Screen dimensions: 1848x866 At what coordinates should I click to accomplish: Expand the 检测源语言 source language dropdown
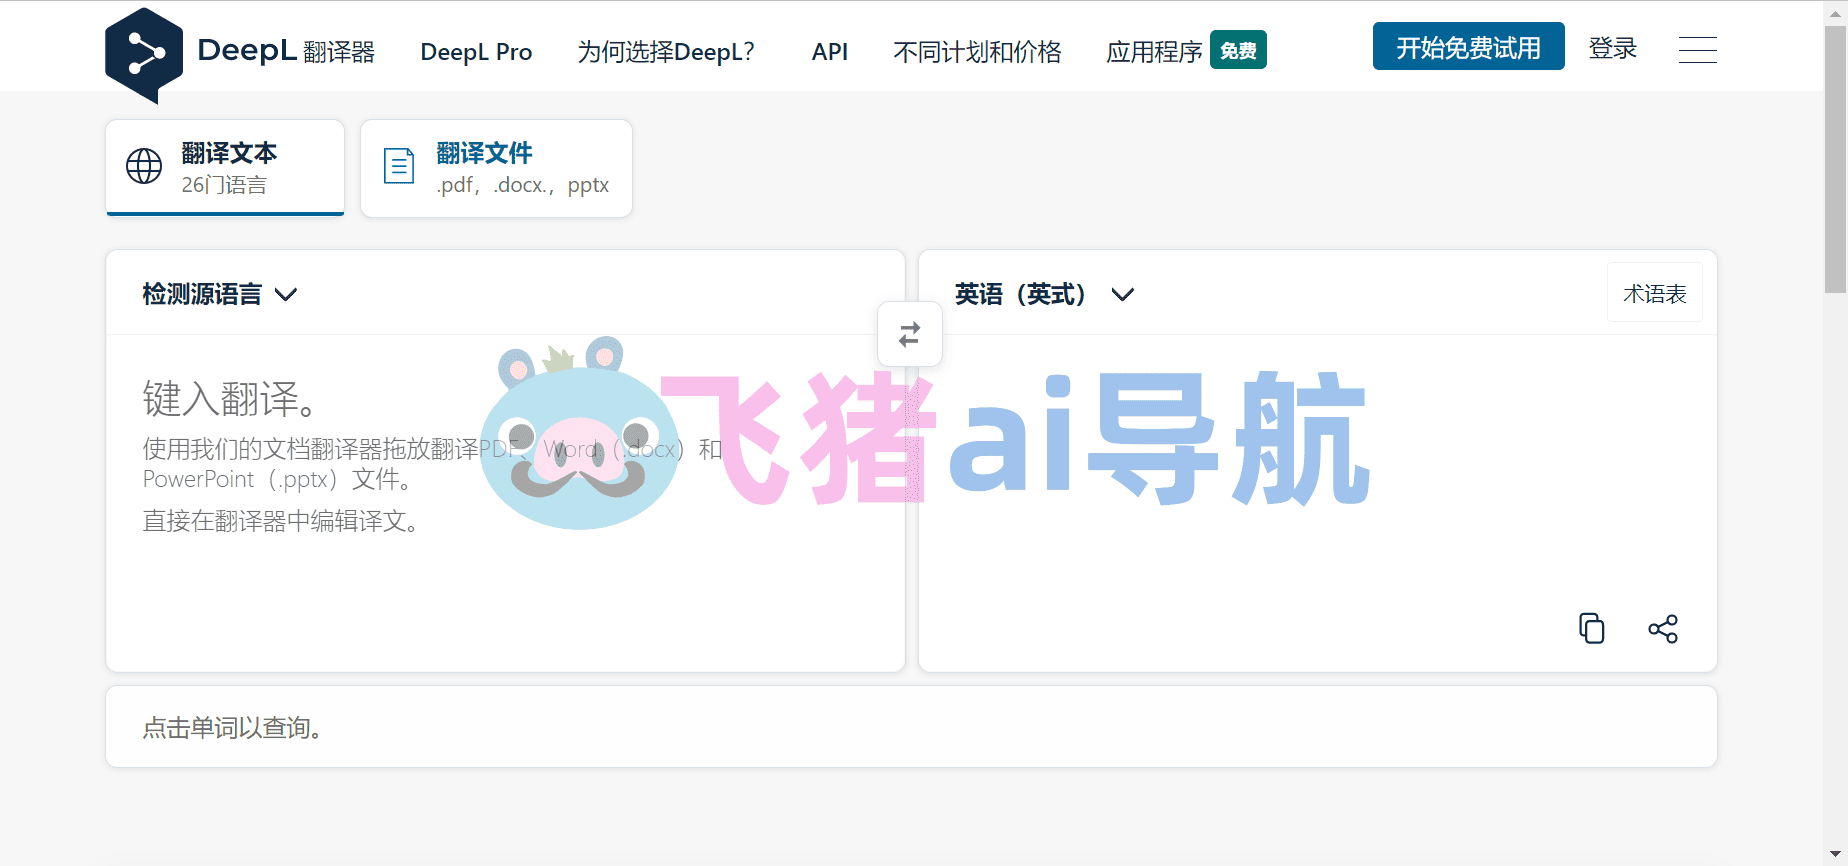tap(220, 294)
